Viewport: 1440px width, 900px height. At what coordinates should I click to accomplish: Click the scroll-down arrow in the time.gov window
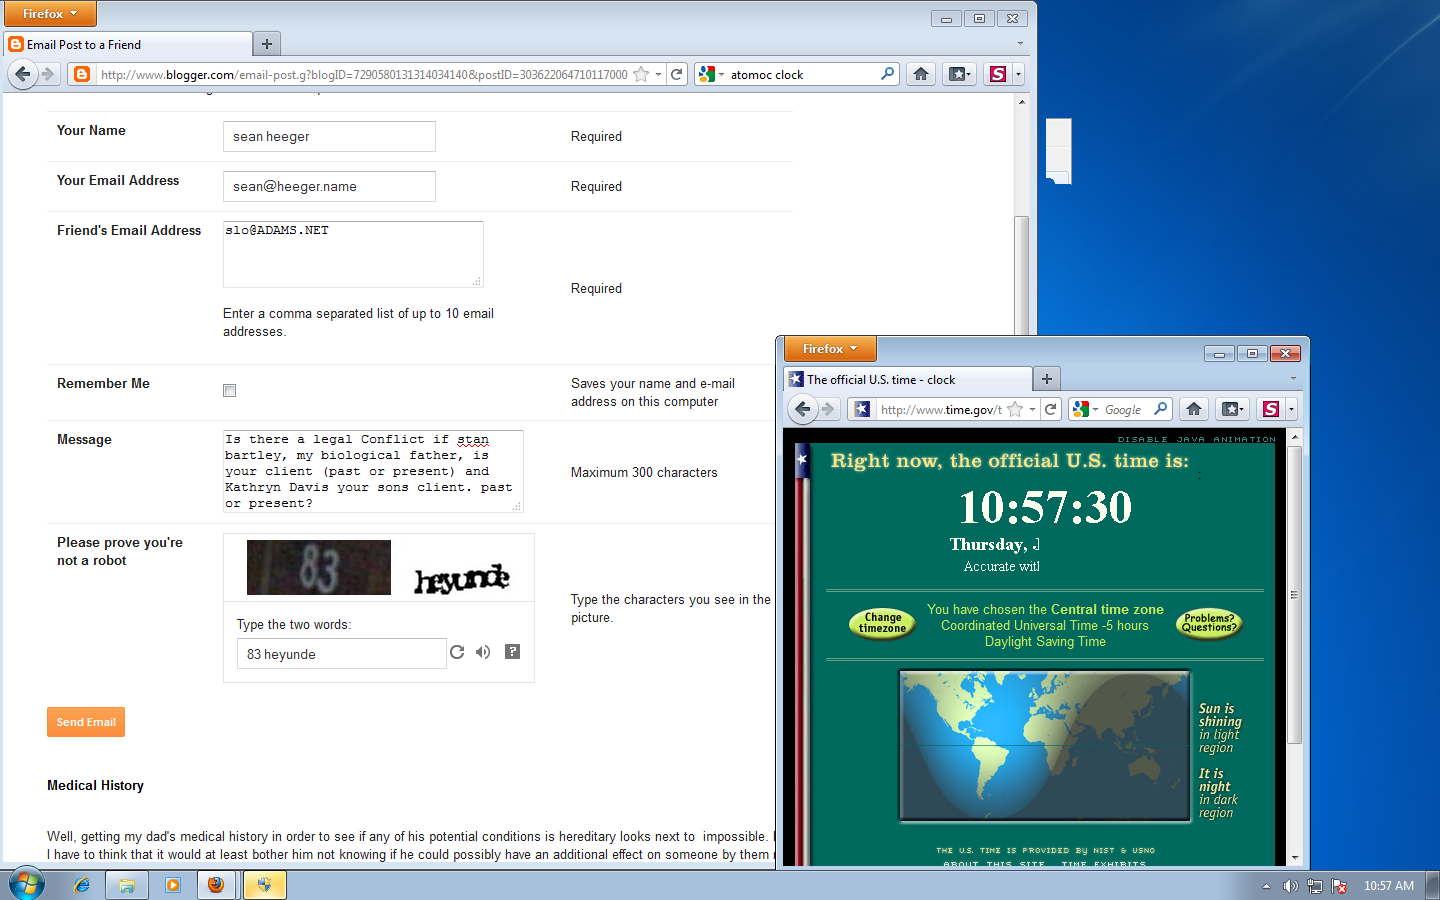pos(1295,858)
